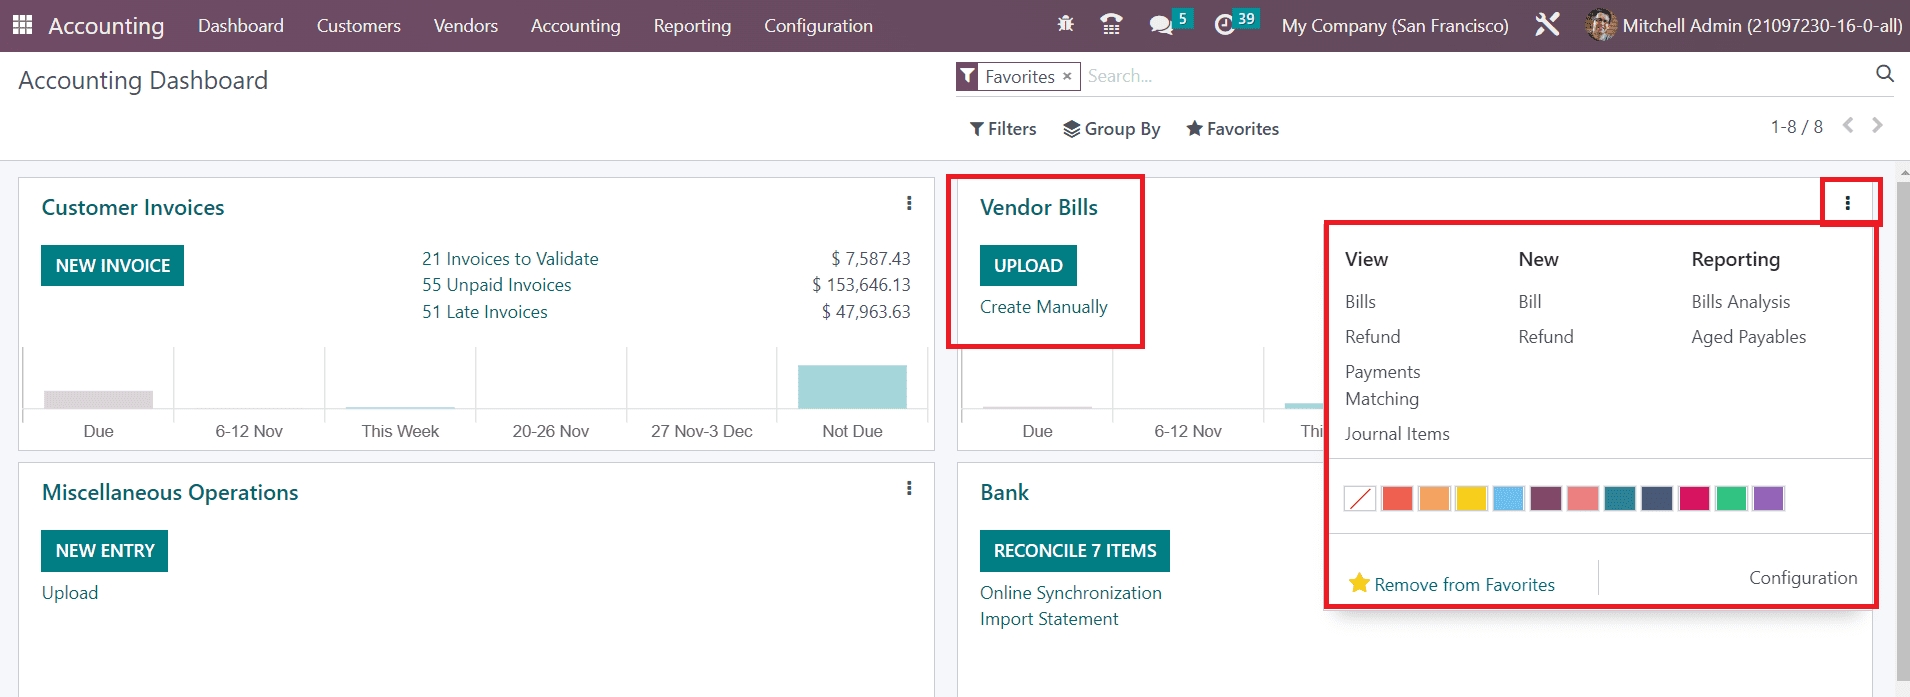1910x697 pixels.
Task: Click the developer tools wrench icon
Action: coord(1547,25)
